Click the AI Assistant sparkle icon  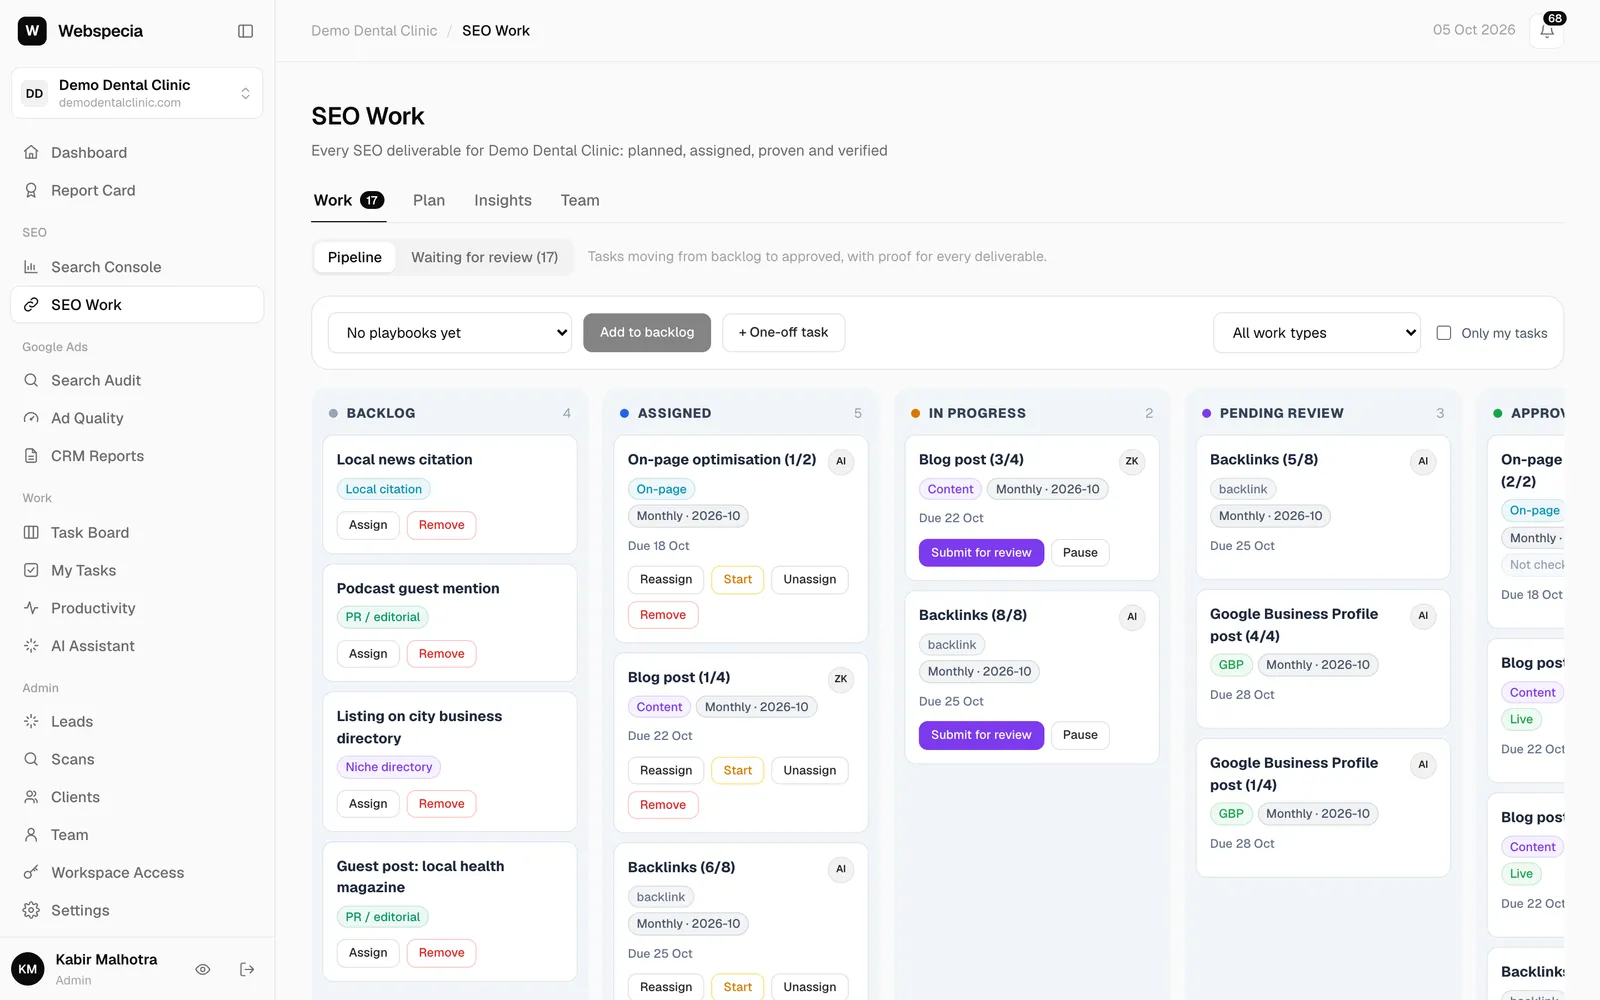[x=31, y=646]
